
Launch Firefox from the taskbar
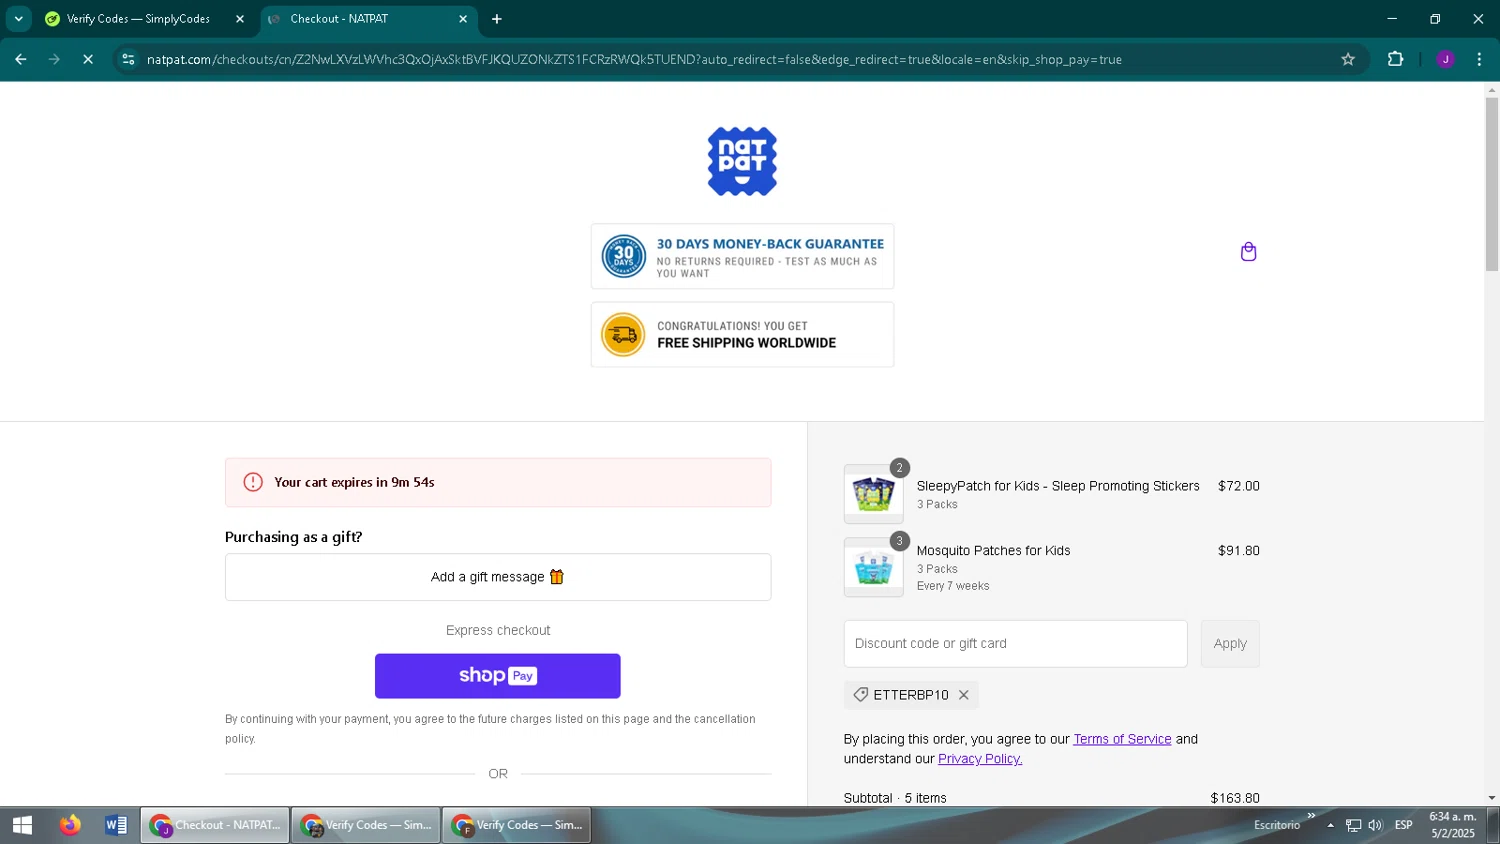click(69, 825)
